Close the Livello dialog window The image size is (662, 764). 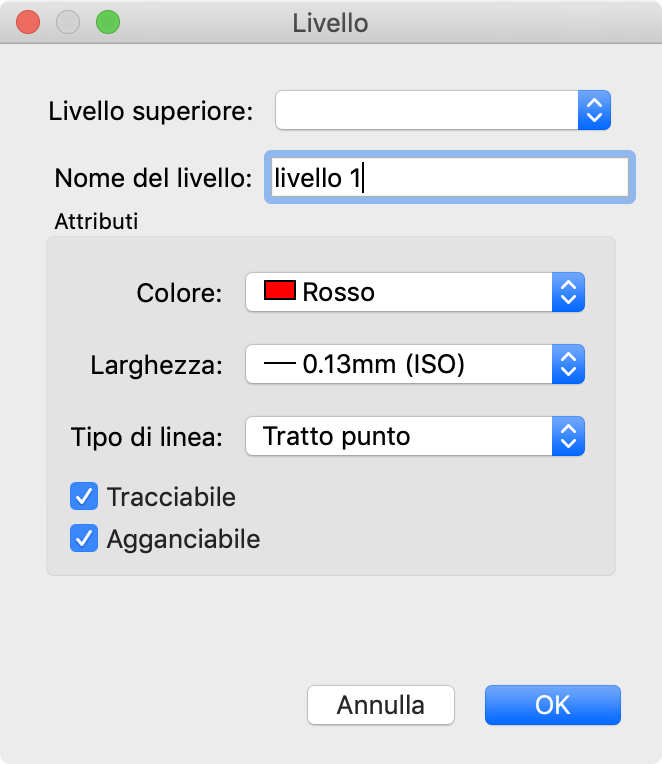[29, 22]
